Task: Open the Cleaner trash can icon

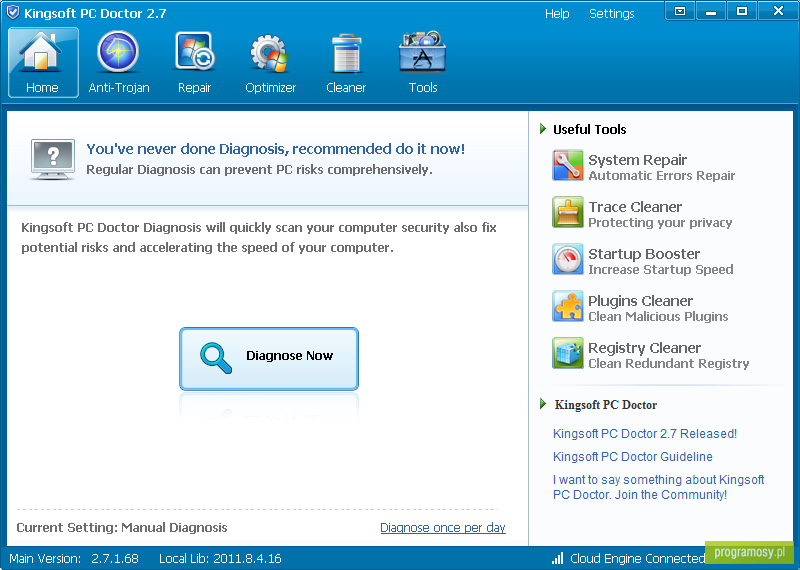Action: (x=346, y=53)
